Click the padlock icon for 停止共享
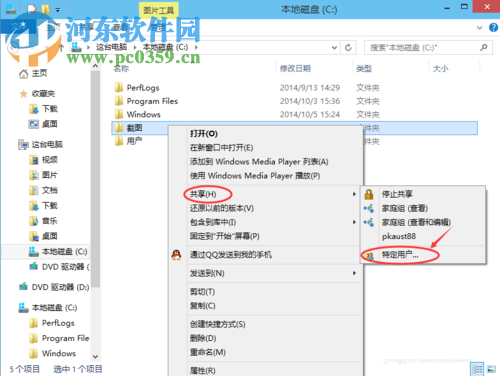This screenshot has height=376, width=500. click(x=369, y=194)
